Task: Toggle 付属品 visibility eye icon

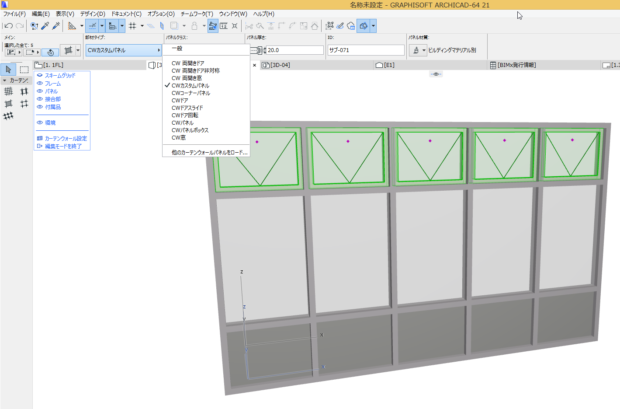Action: coord(40,105)
